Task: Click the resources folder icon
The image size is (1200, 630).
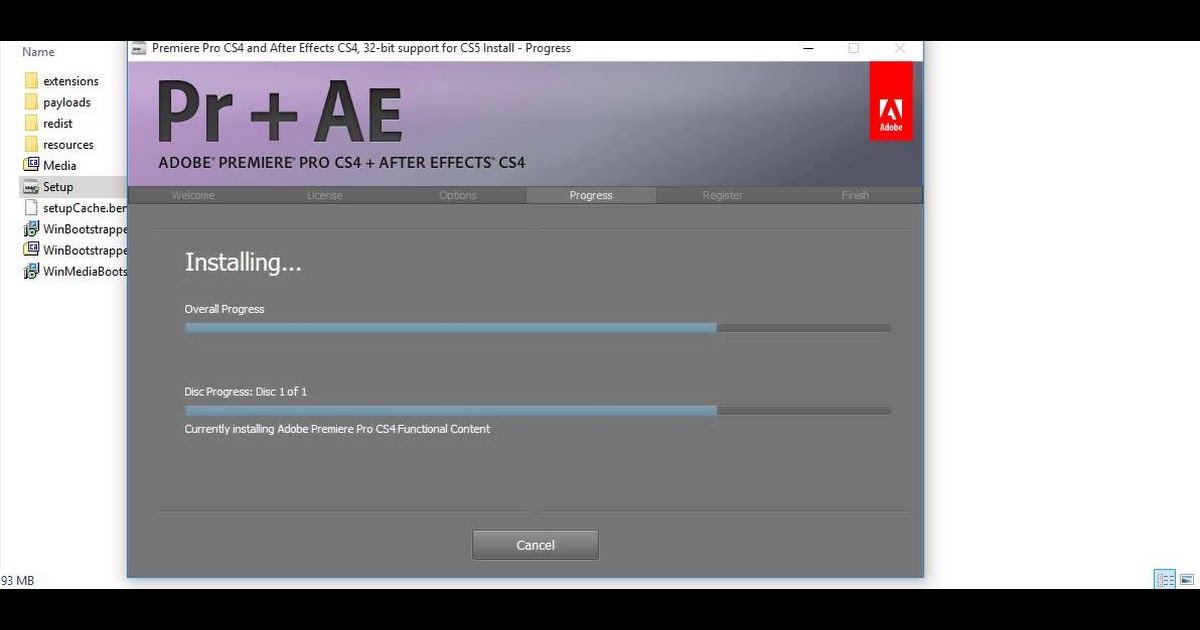Action: click(x=31, y=144)
